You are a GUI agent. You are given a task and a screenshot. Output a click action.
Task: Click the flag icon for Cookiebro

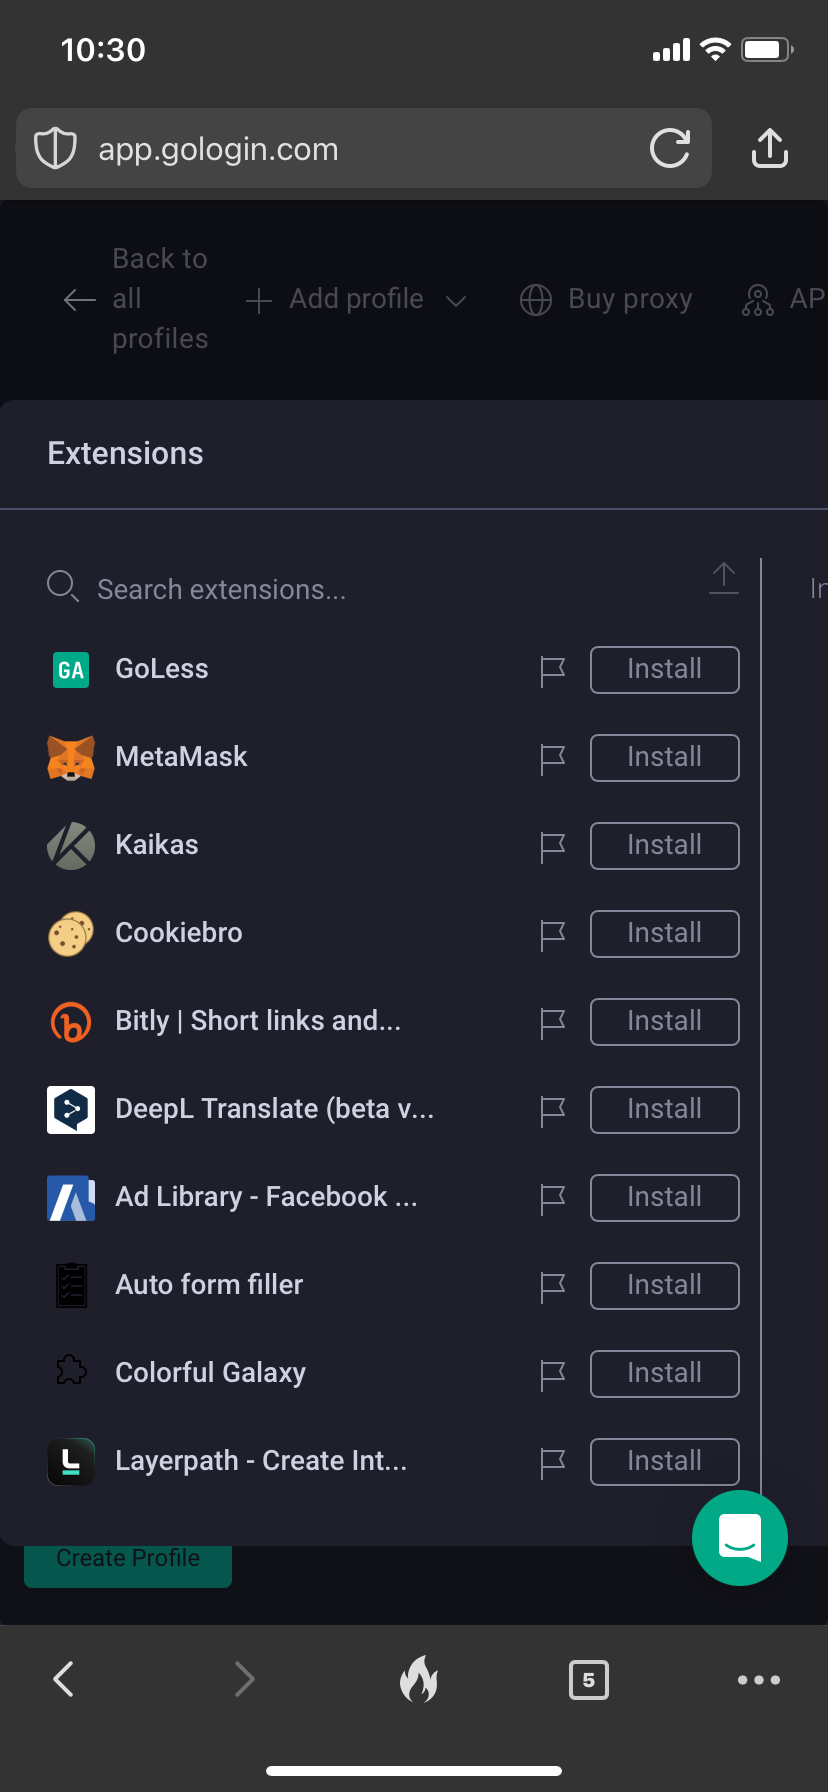(x=552, y=935)
